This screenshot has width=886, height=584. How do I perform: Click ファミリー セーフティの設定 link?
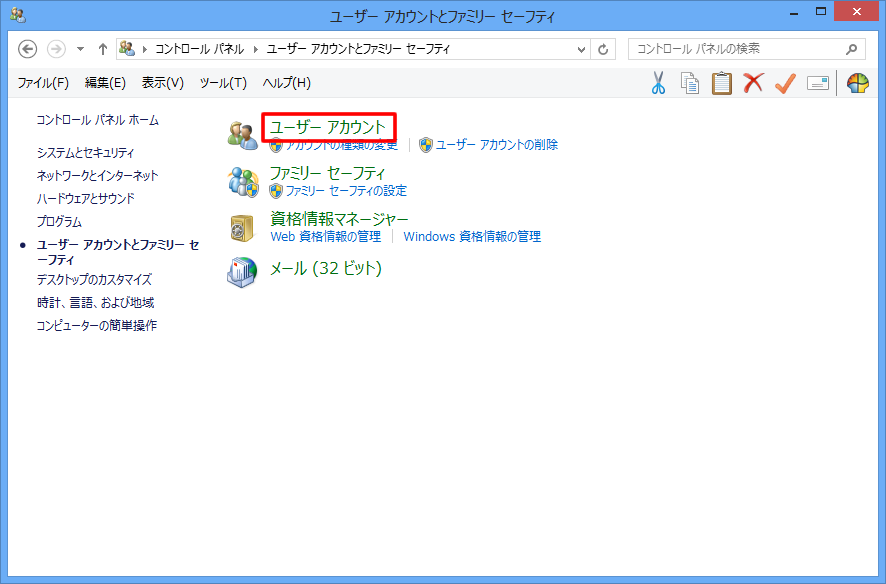[x=346, y=191]
